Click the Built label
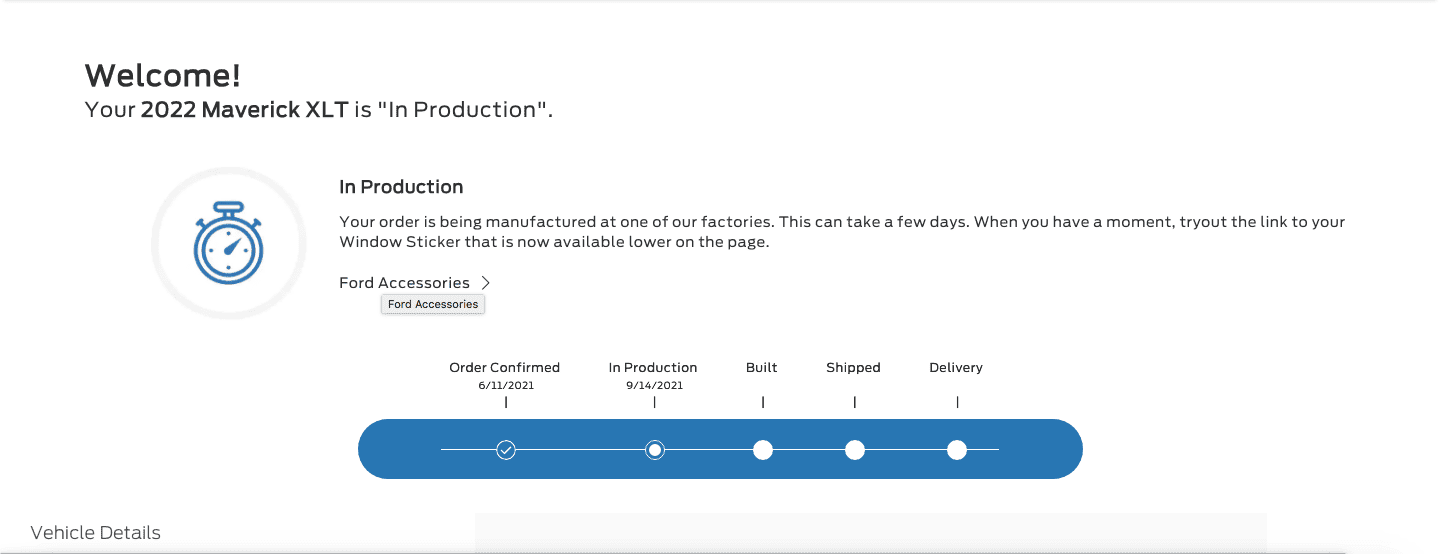This screenshot has width=1440, height=554. coord(762,367)
